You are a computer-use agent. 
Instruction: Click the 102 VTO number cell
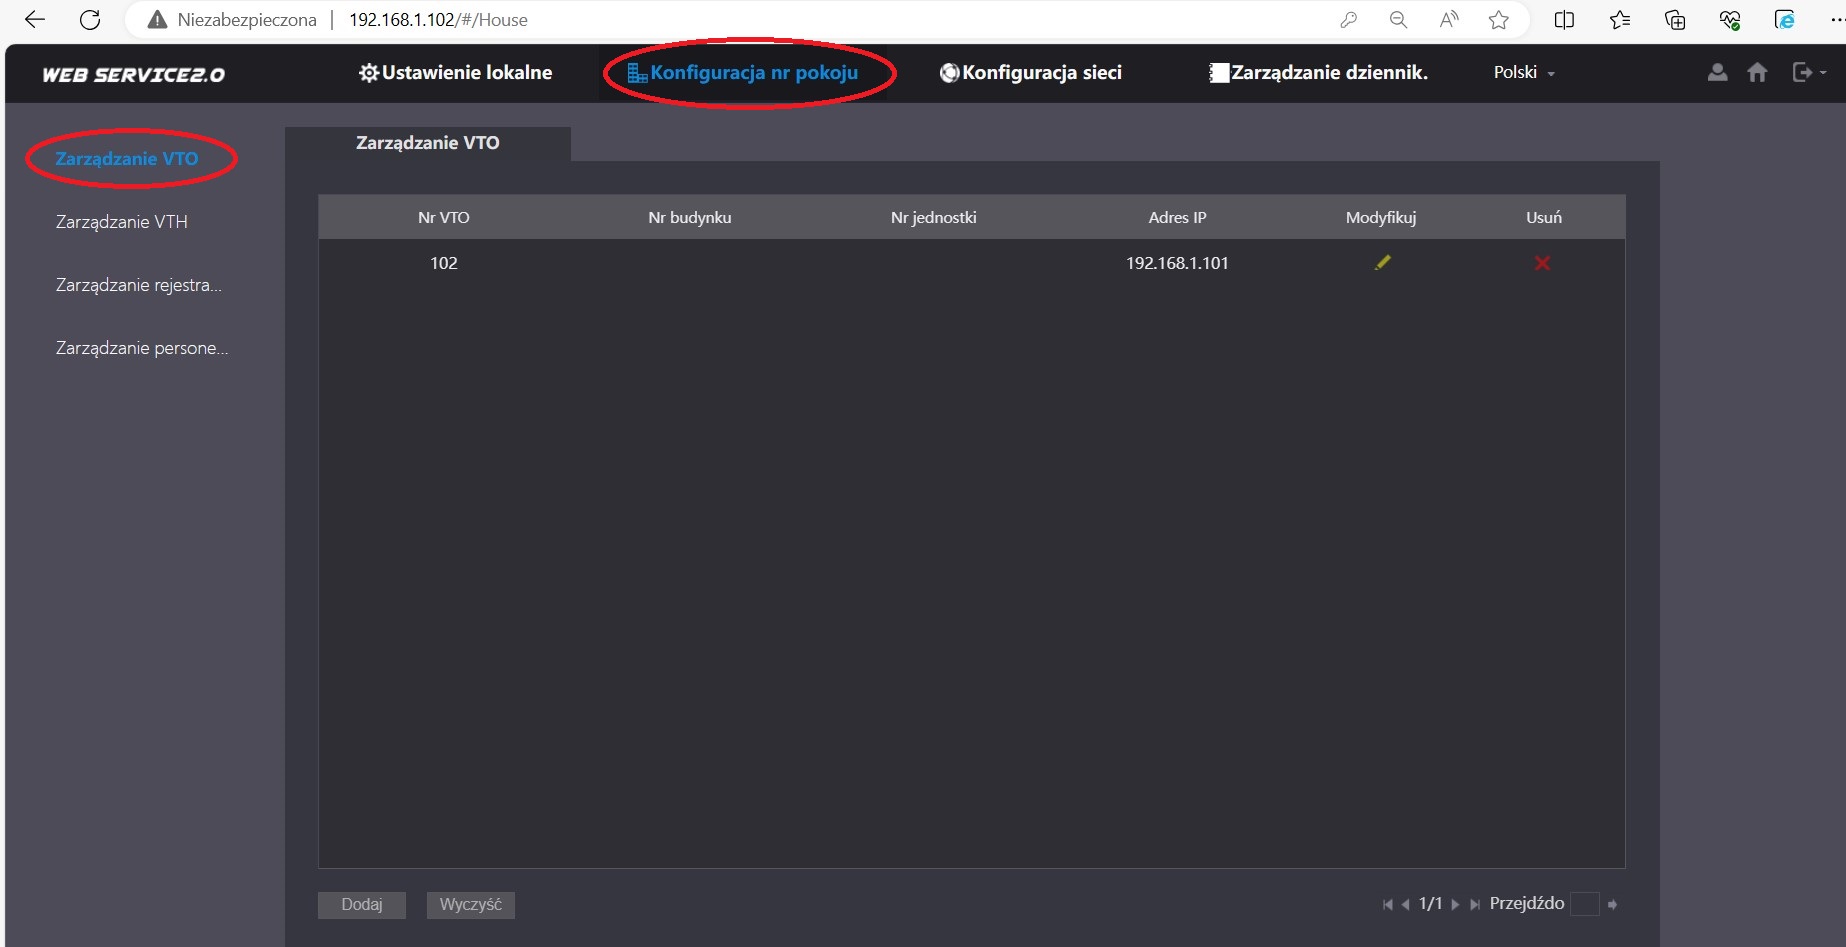pos(444,263)
